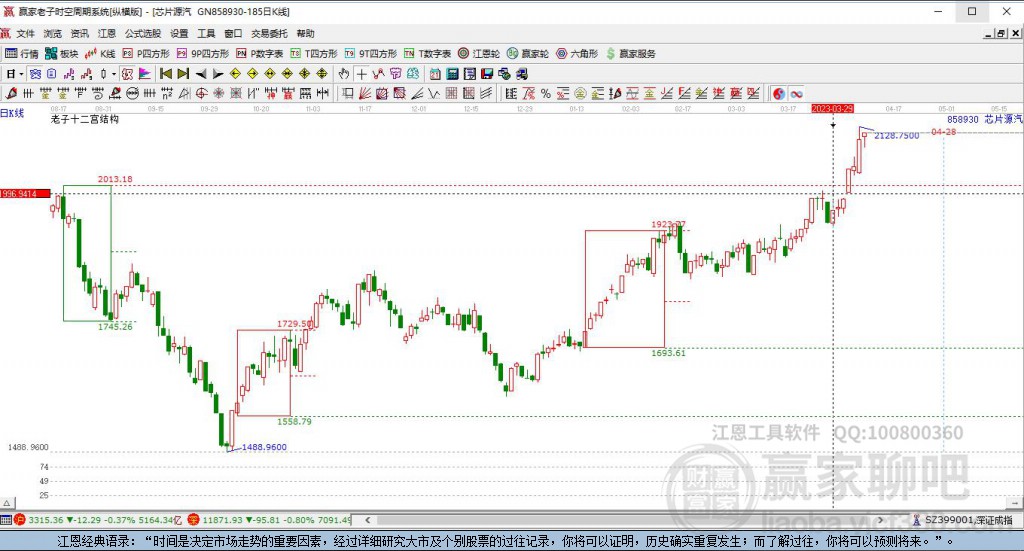Open the 设置 menu
Image resolution: width=1024 pixels, height=551 pixels.
179,33
